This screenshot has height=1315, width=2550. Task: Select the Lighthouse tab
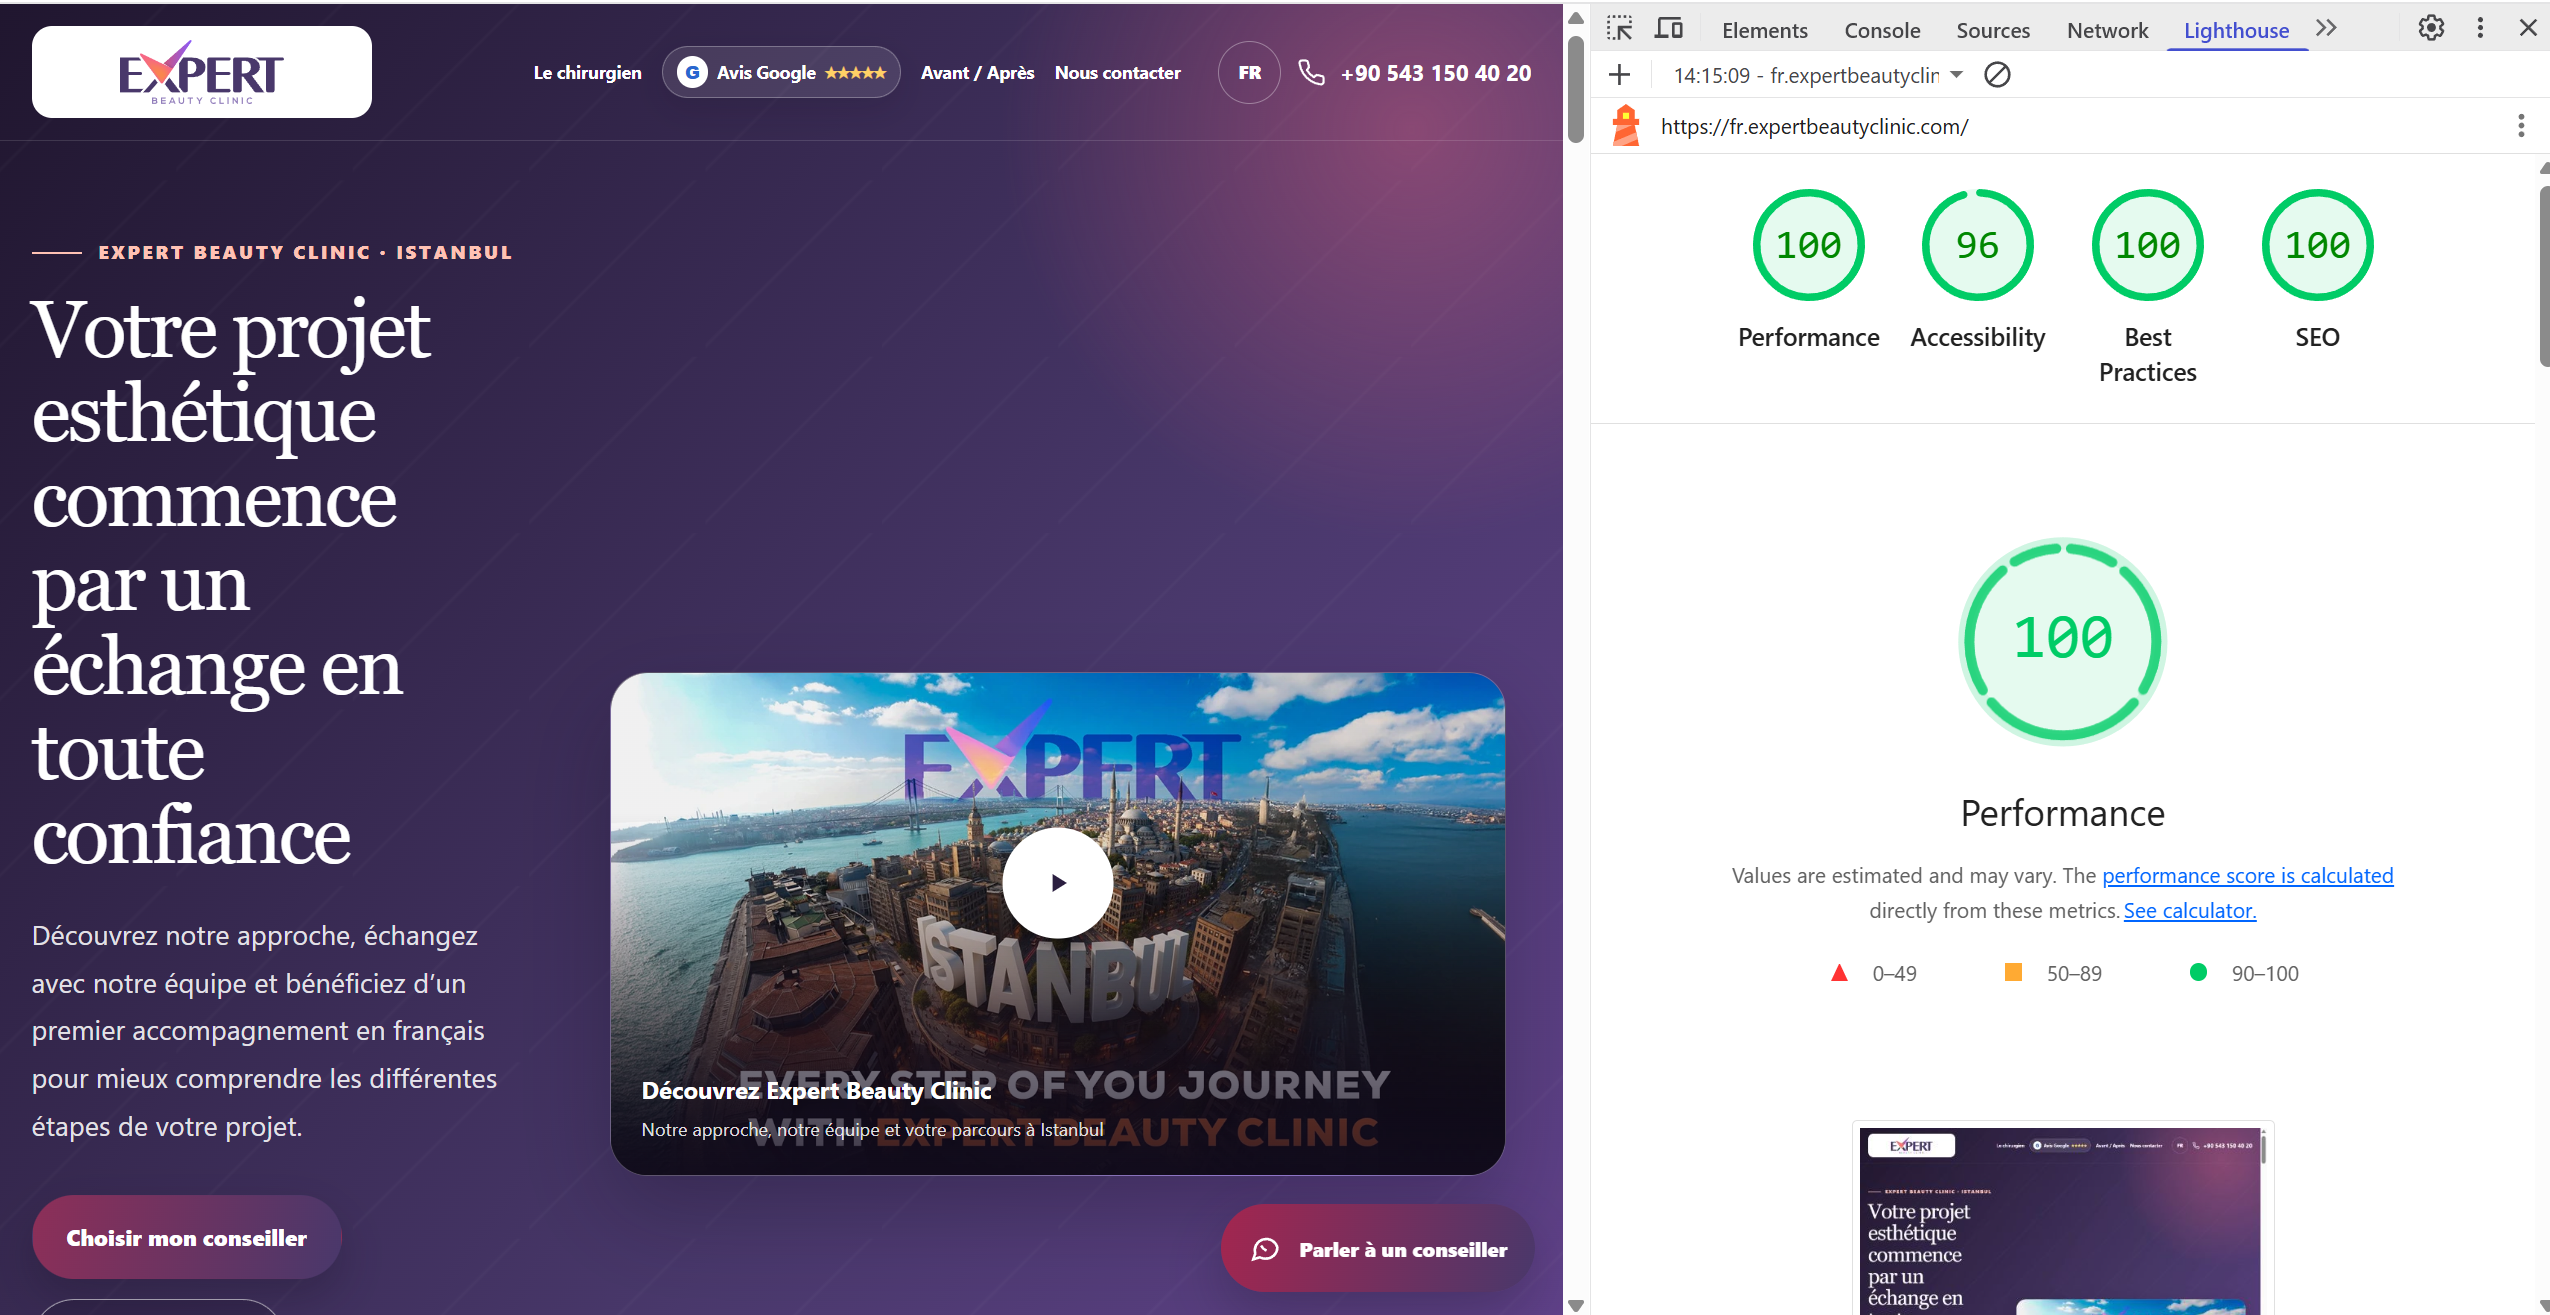[2236, 30]
